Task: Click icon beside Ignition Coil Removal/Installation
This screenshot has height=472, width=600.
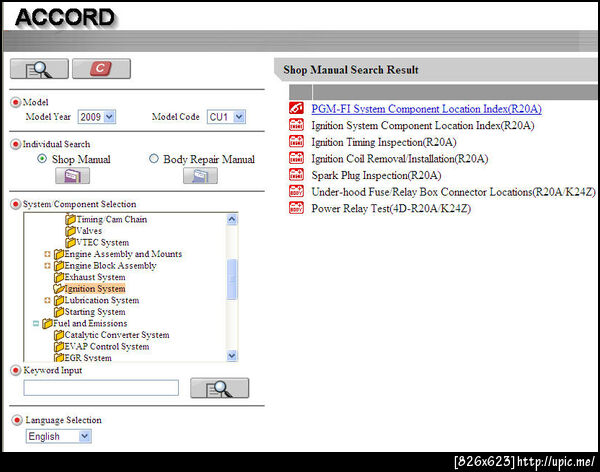Action: click(x=296, y=158)
